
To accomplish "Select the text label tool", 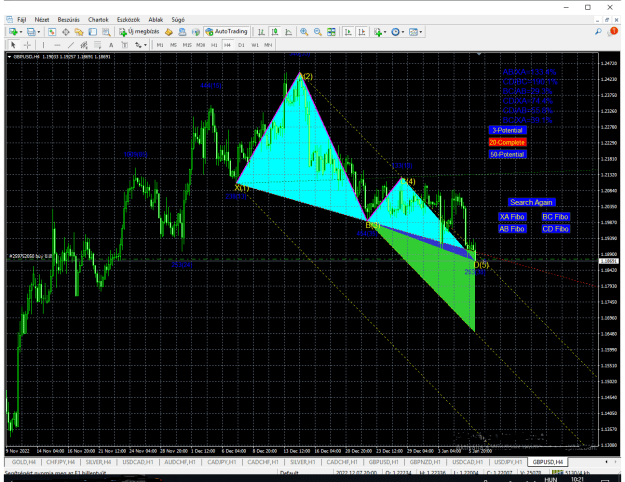I will coord(124,45).
